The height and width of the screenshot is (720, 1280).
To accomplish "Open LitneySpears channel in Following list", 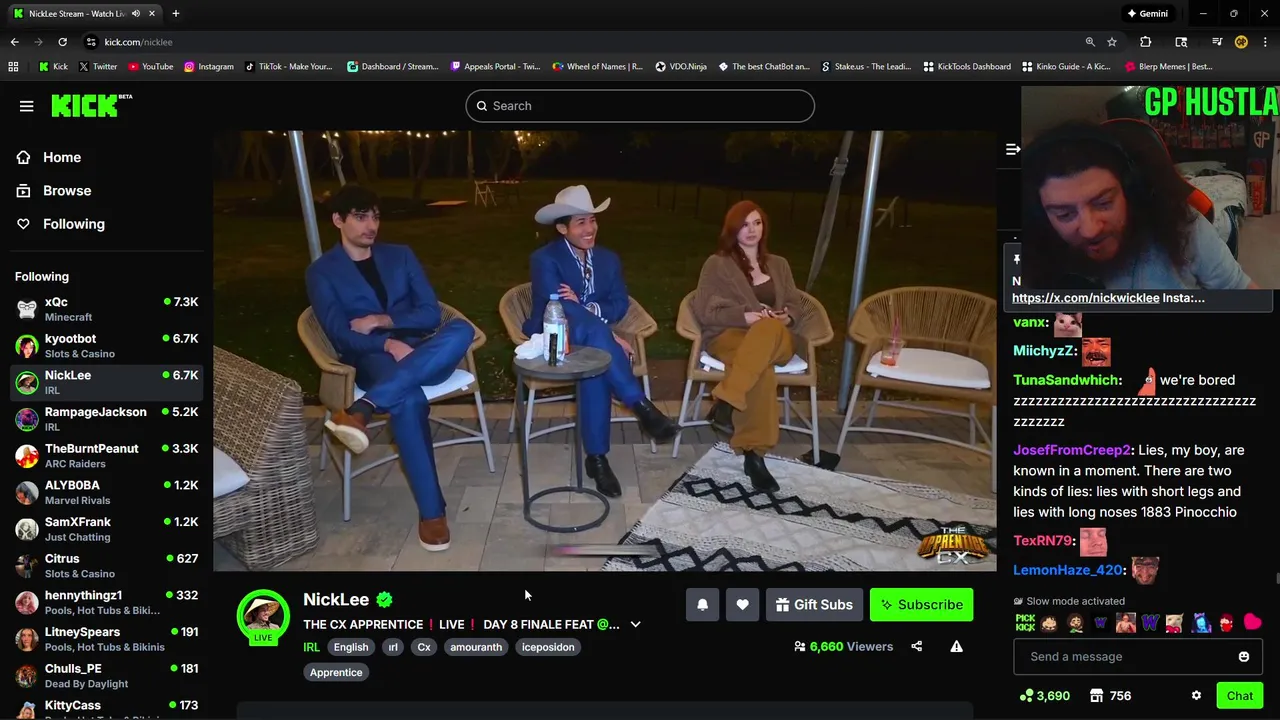I will point(106,639).
